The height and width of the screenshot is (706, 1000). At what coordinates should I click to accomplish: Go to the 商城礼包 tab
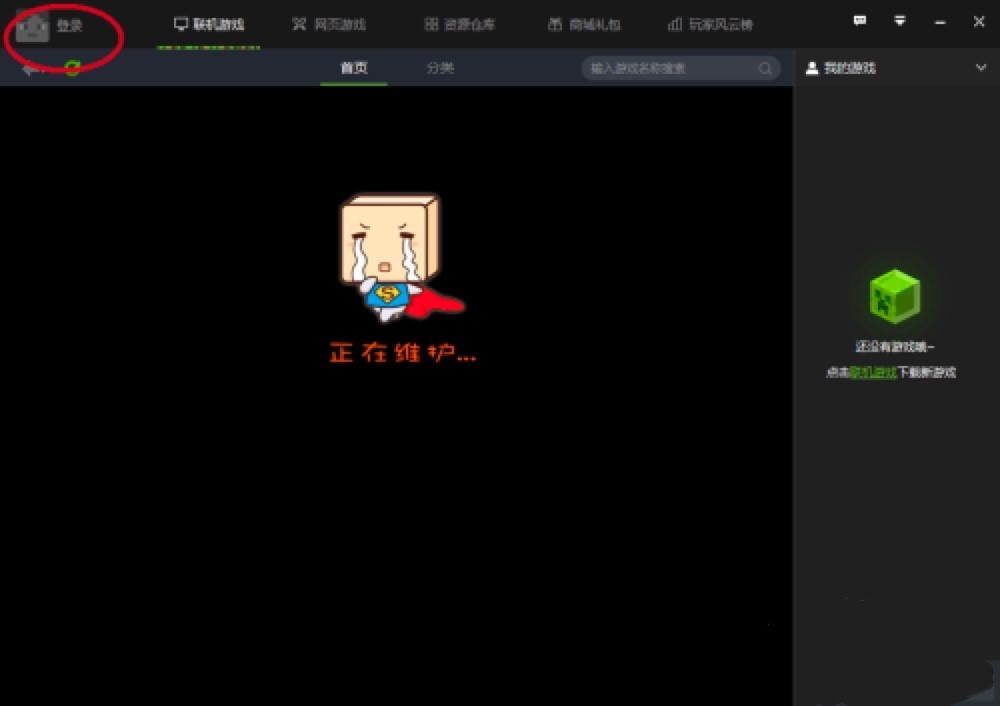[584, 24]
